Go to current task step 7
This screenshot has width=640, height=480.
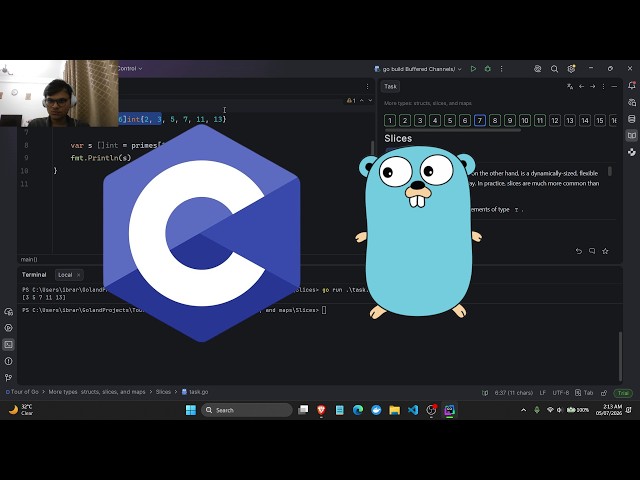click(x=480, y=120)
